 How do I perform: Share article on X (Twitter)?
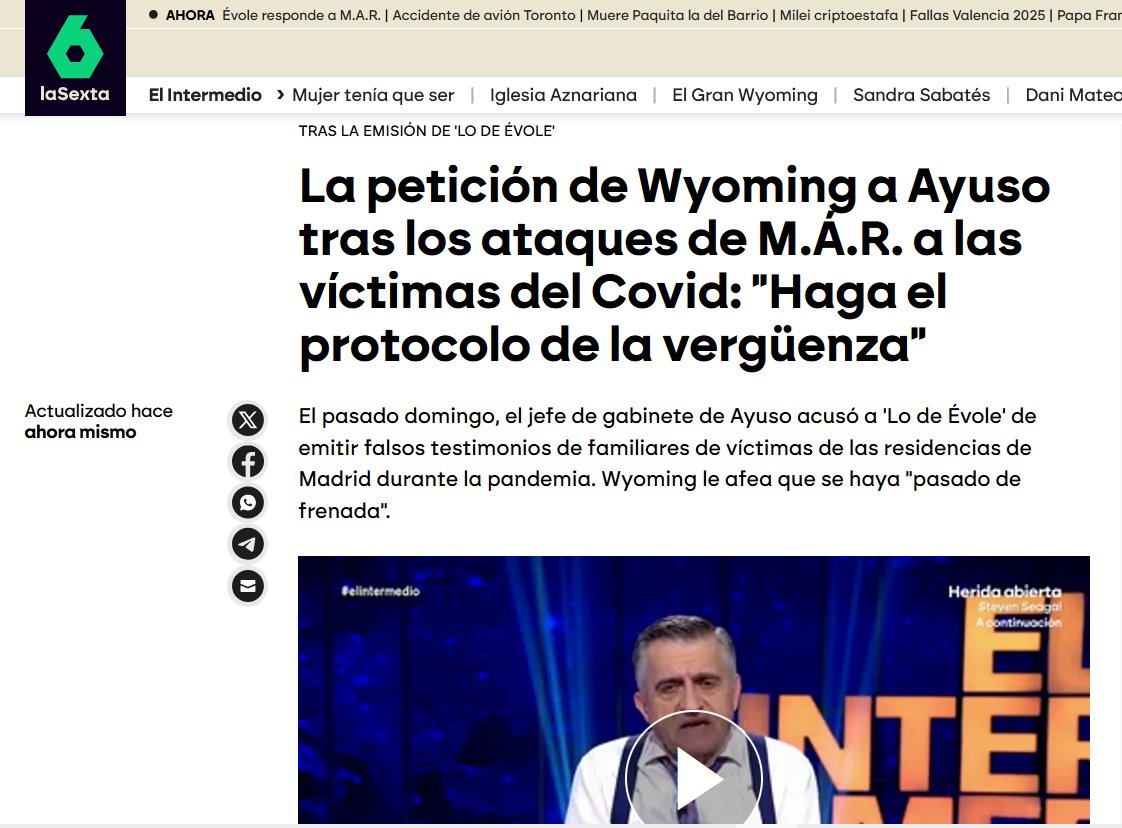[x=248, y=420]
